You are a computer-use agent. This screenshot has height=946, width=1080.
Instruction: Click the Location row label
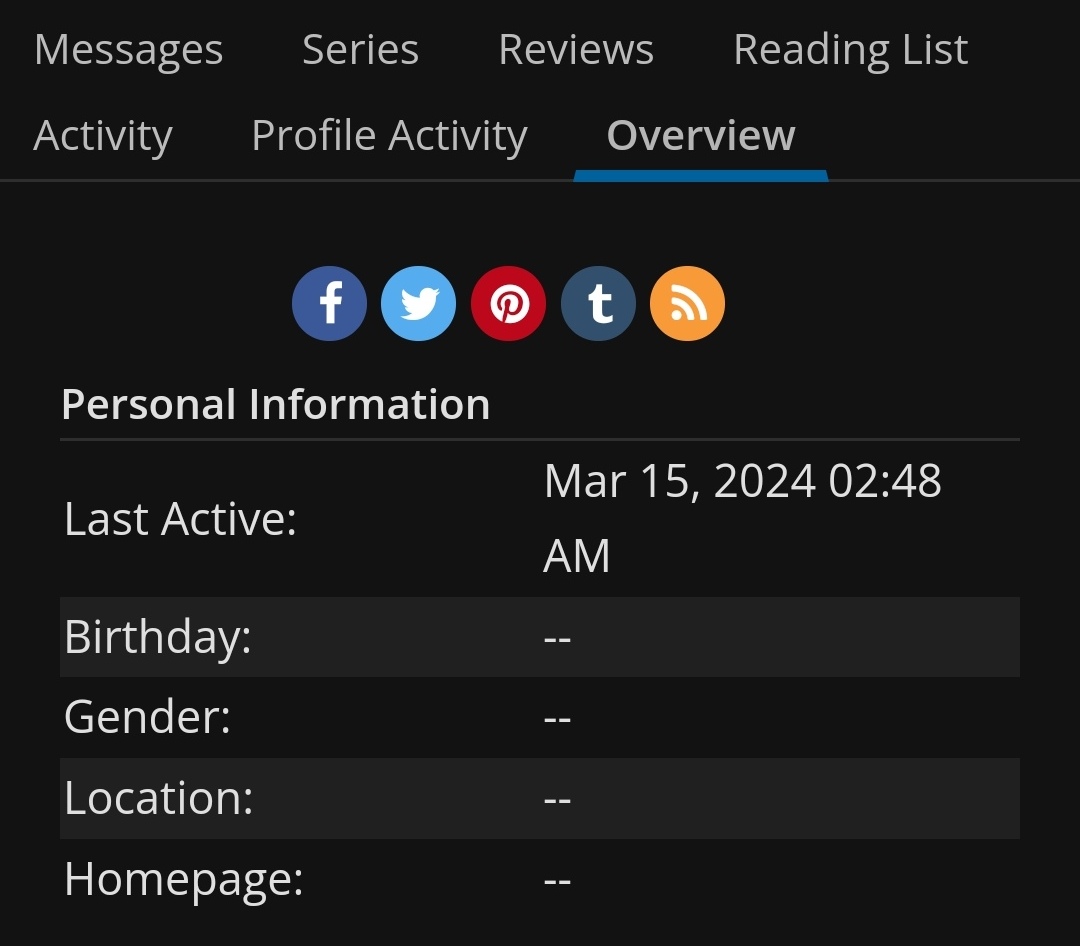(x=158, y=798)
